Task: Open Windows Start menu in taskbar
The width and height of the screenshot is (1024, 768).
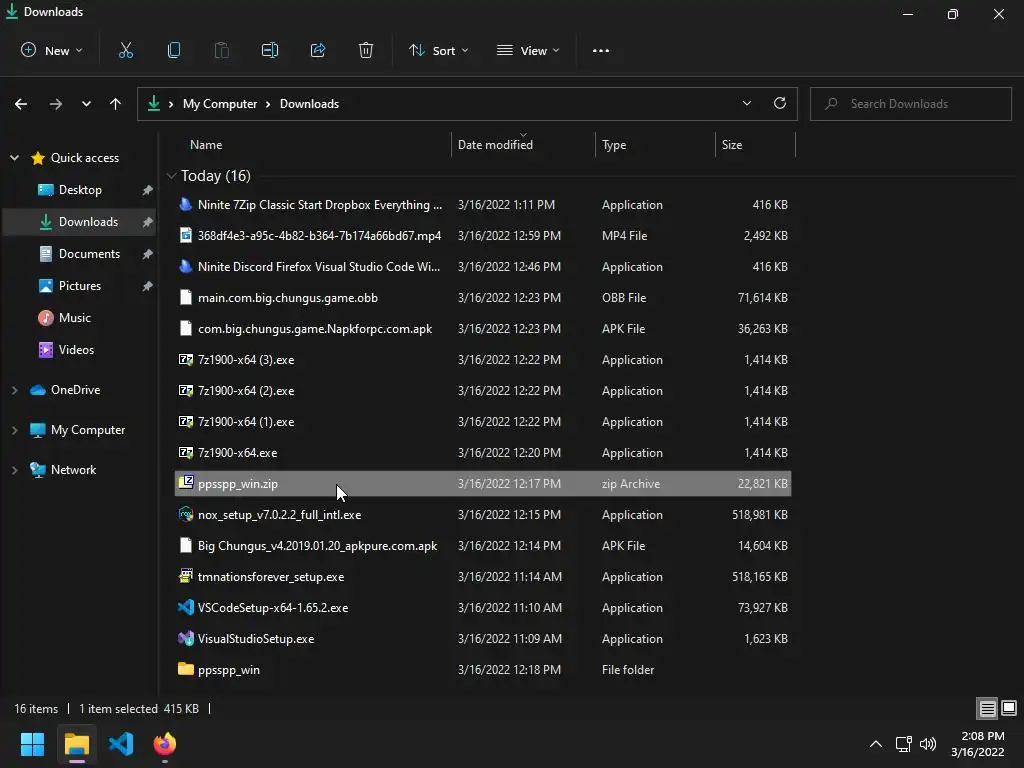Action: coord(32,744)
